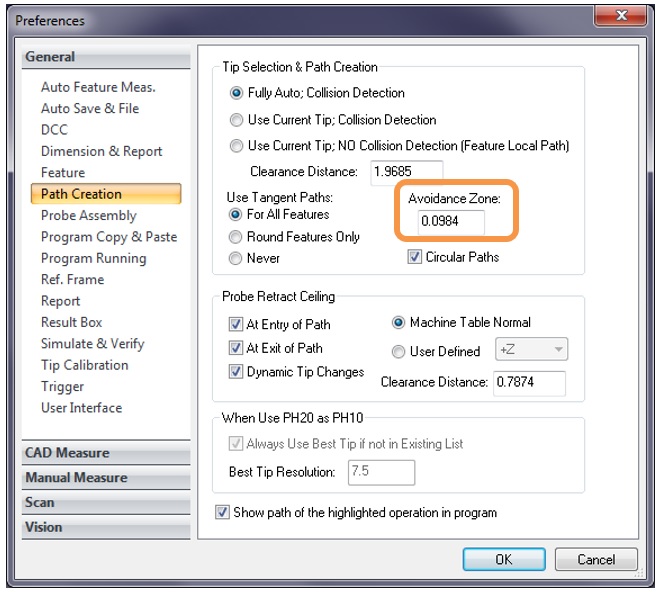This screenshot has width=660, height=592.
Task: Uncheck At Exit of Path
Action: tap(235, 348)
